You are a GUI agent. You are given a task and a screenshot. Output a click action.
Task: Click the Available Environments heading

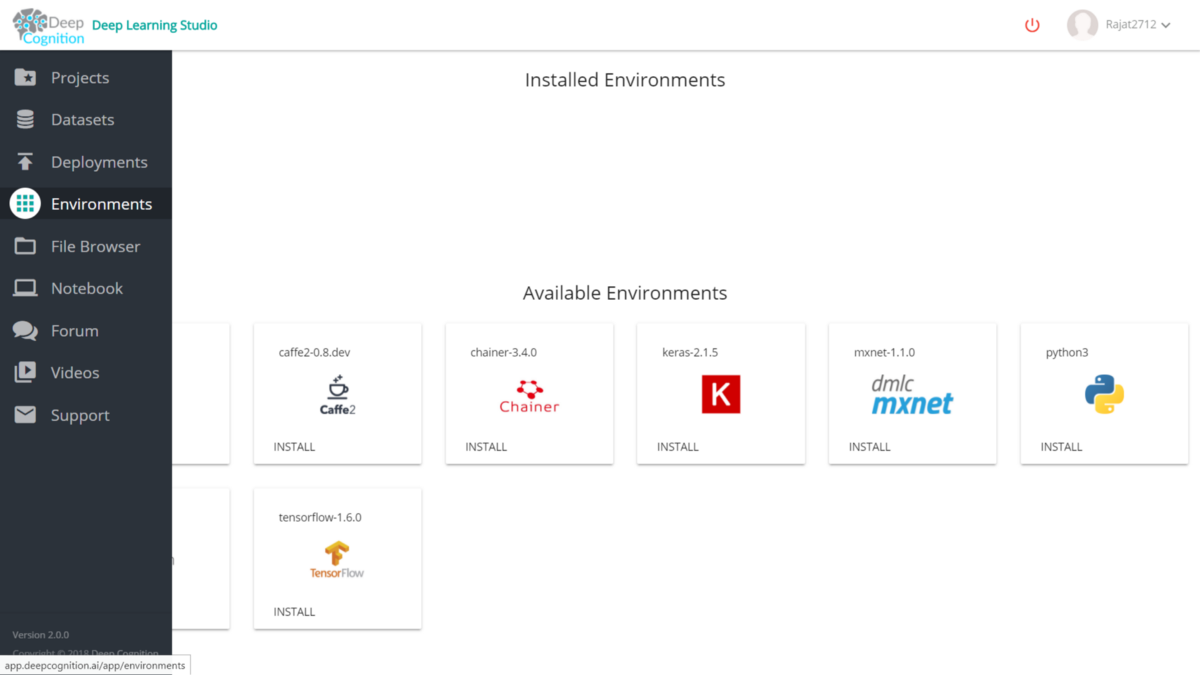[625, 293]
